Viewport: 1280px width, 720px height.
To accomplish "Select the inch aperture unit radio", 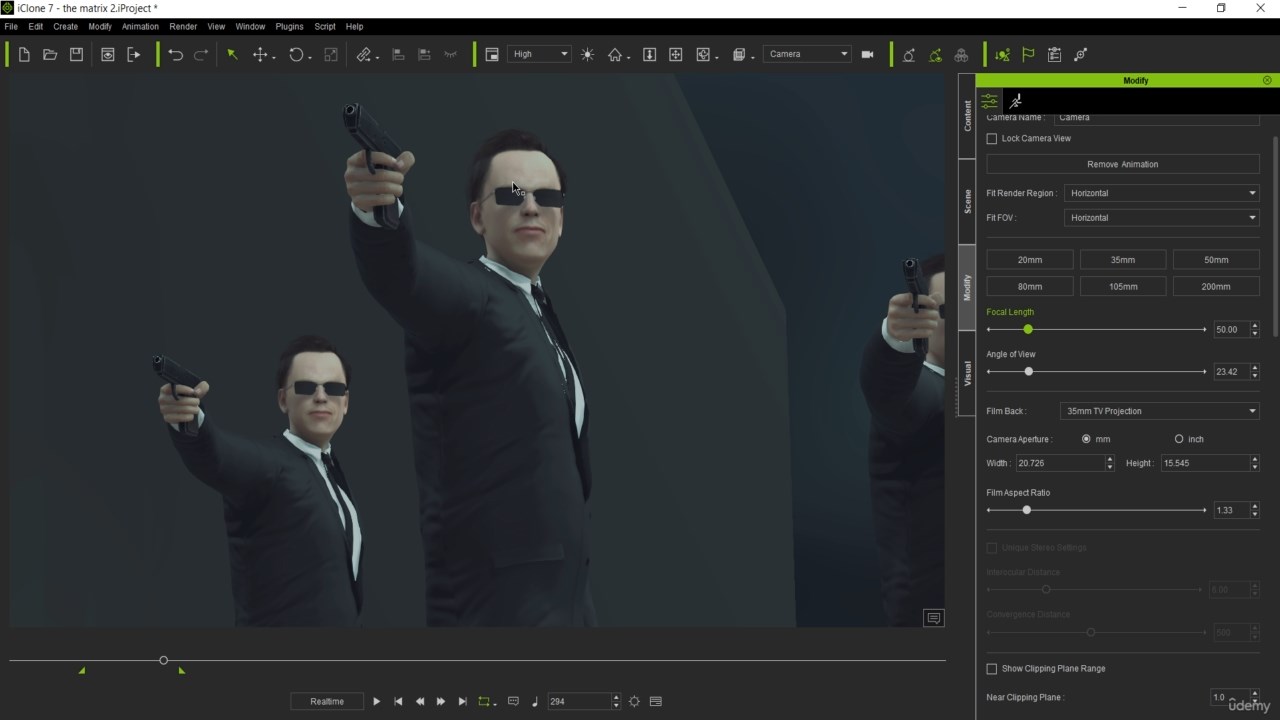I will pyautogui.click(x=1179, y=439).
